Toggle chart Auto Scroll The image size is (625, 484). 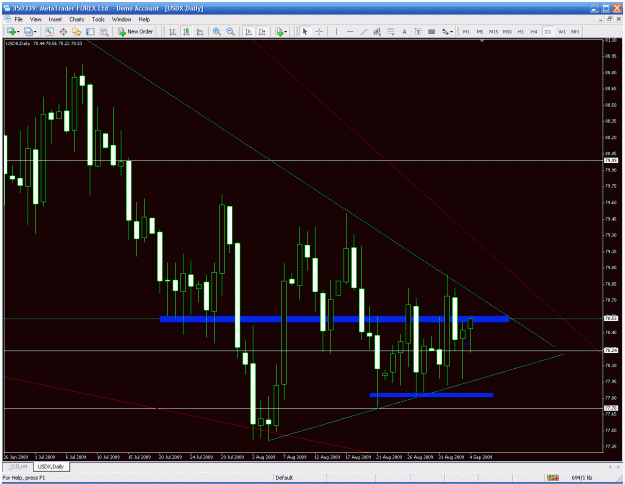click(x=248, y=31)
